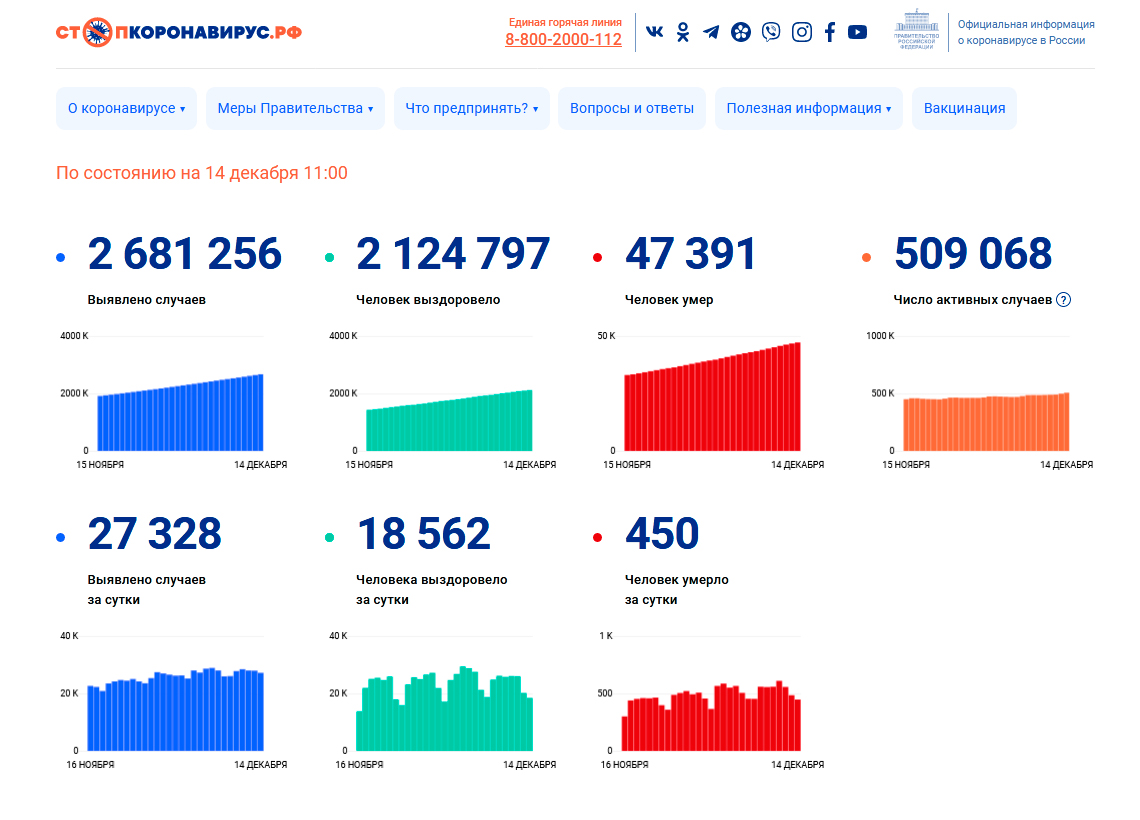Open the «Что предпринять?» dropdown menu
1140x820 pixels.
(472, 108)
